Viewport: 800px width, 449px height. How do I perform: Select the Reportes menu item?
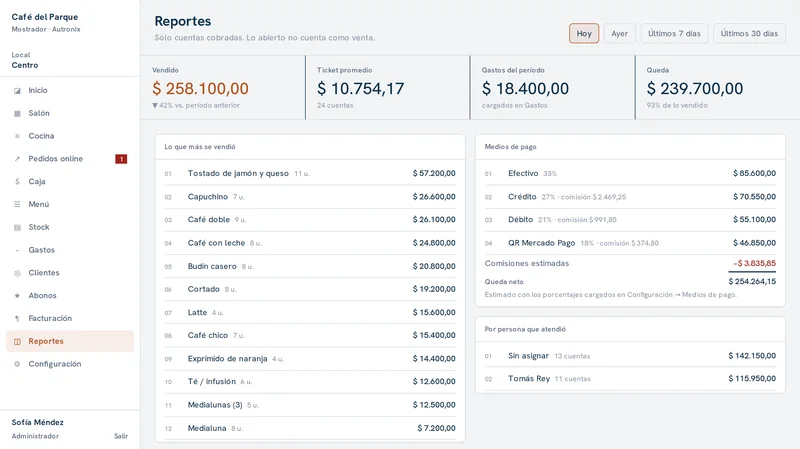[x=70, y=341]
